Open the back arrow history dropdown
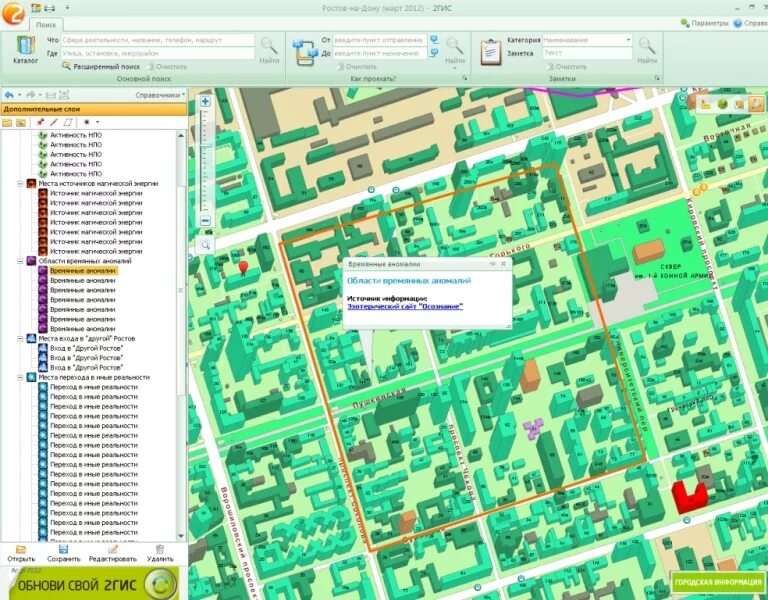Viewport: 768px width, 600px height. [x=20, y=95]
